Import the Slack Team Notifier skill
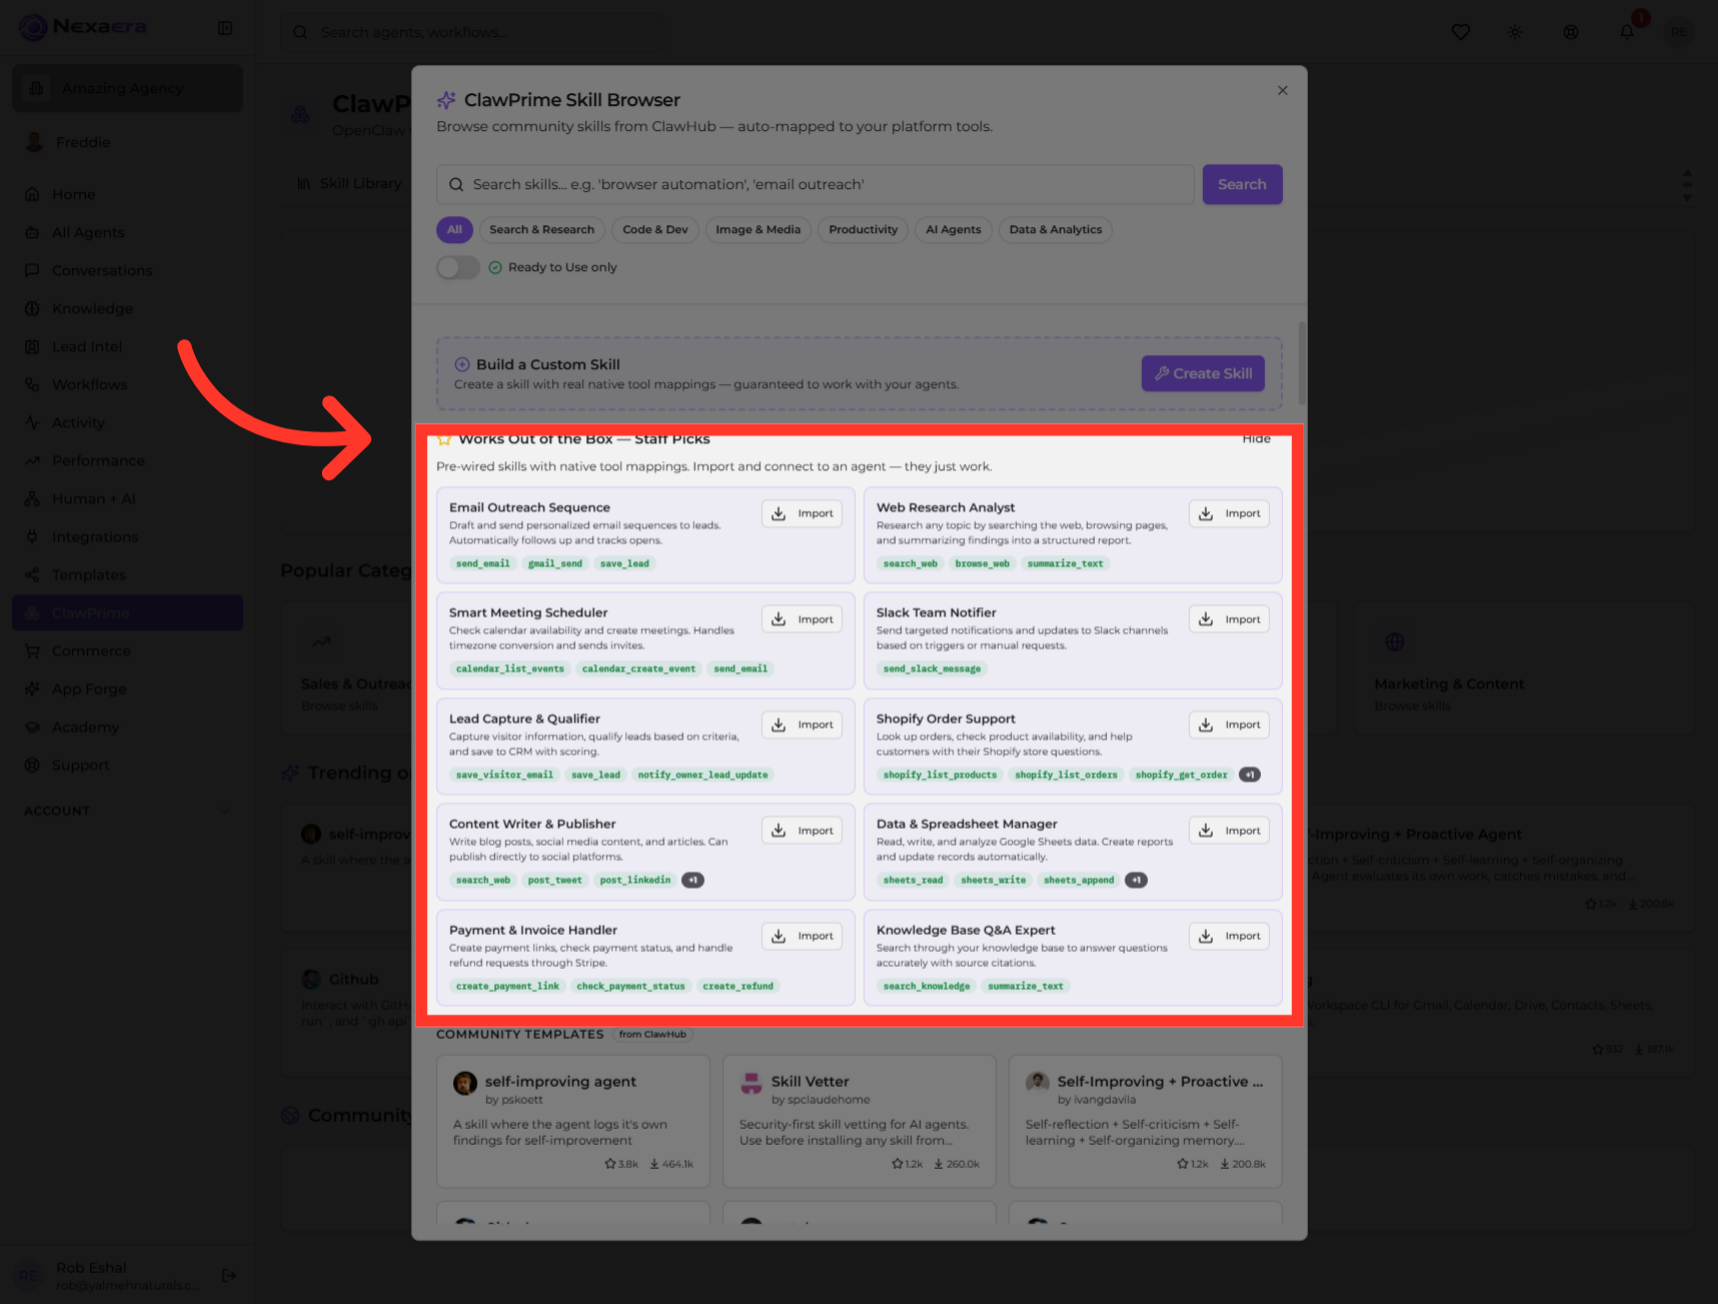 1229,619
